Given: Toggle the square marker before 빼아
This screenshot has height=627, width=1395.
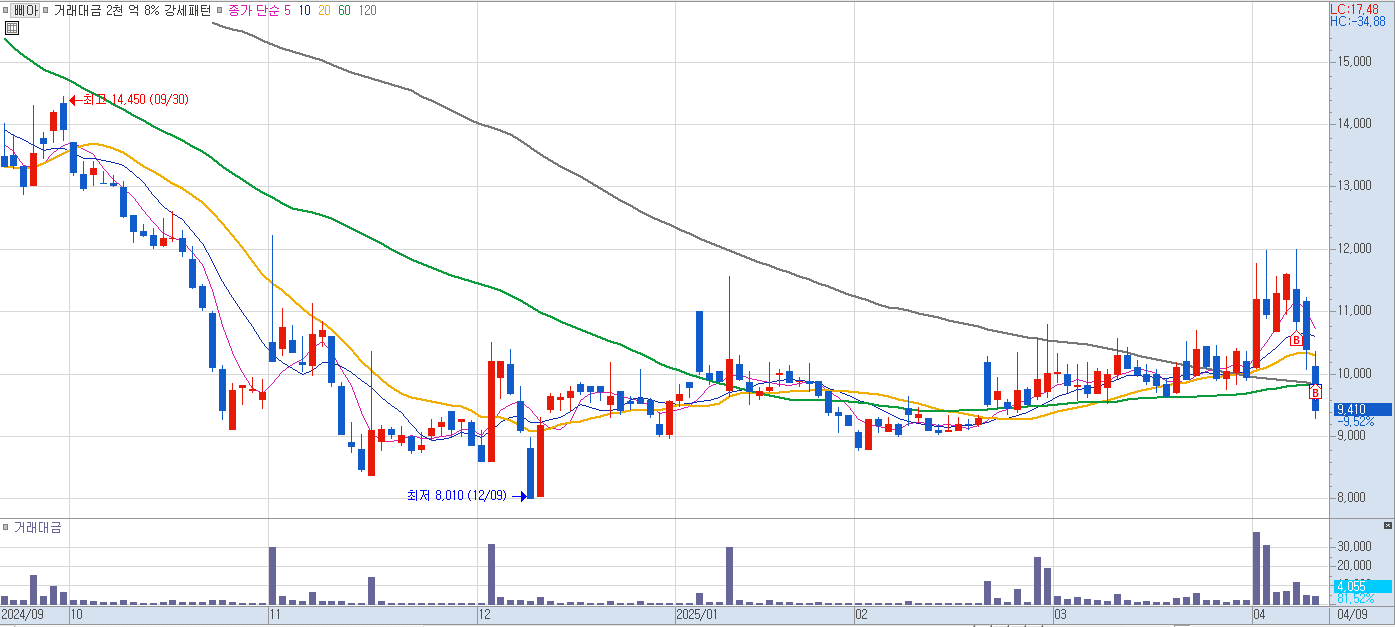Looking at the screenshot, I should (x=6, y=10).
